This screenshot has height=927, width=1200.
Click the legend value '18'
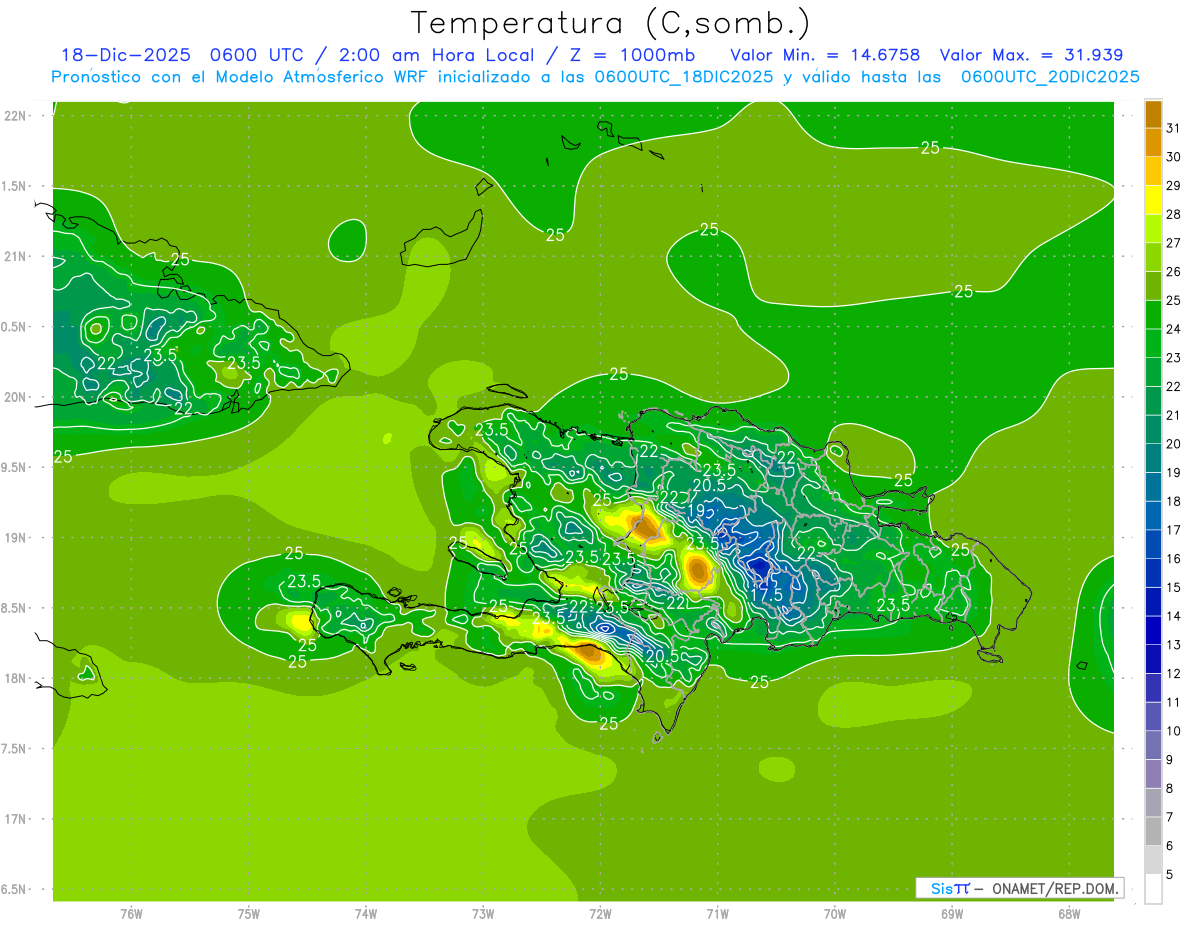(x=1173, y=501)
